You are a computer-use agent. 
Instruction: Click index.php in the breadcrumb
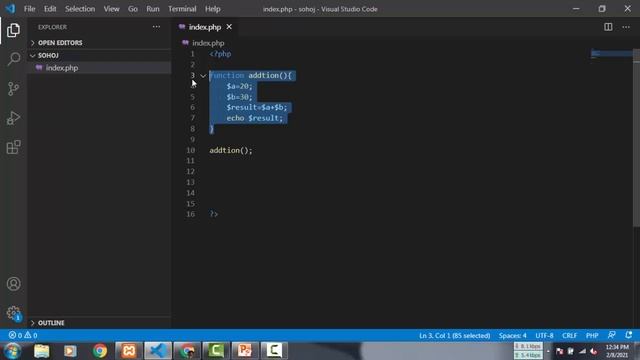208,43
